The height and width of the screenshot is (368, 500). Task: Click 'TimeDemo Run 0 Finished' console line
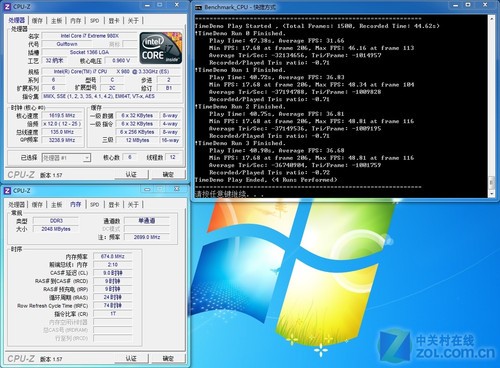241,33
